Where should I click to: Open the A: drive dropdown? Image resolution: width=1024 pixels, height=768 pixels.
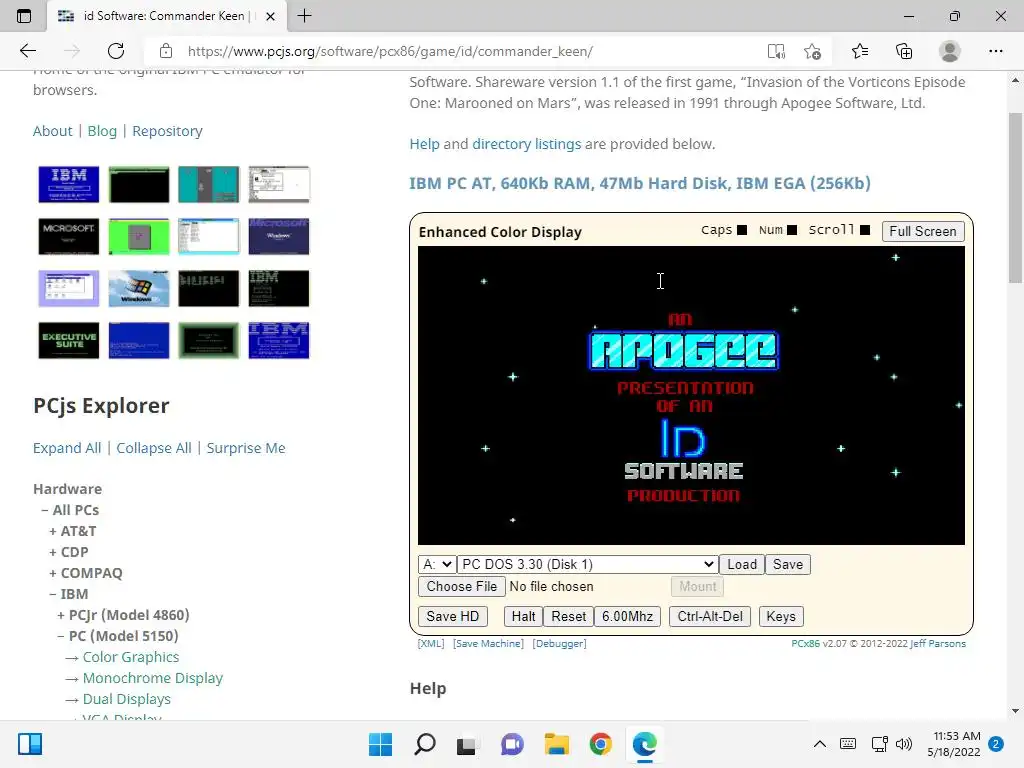point(437,564)
